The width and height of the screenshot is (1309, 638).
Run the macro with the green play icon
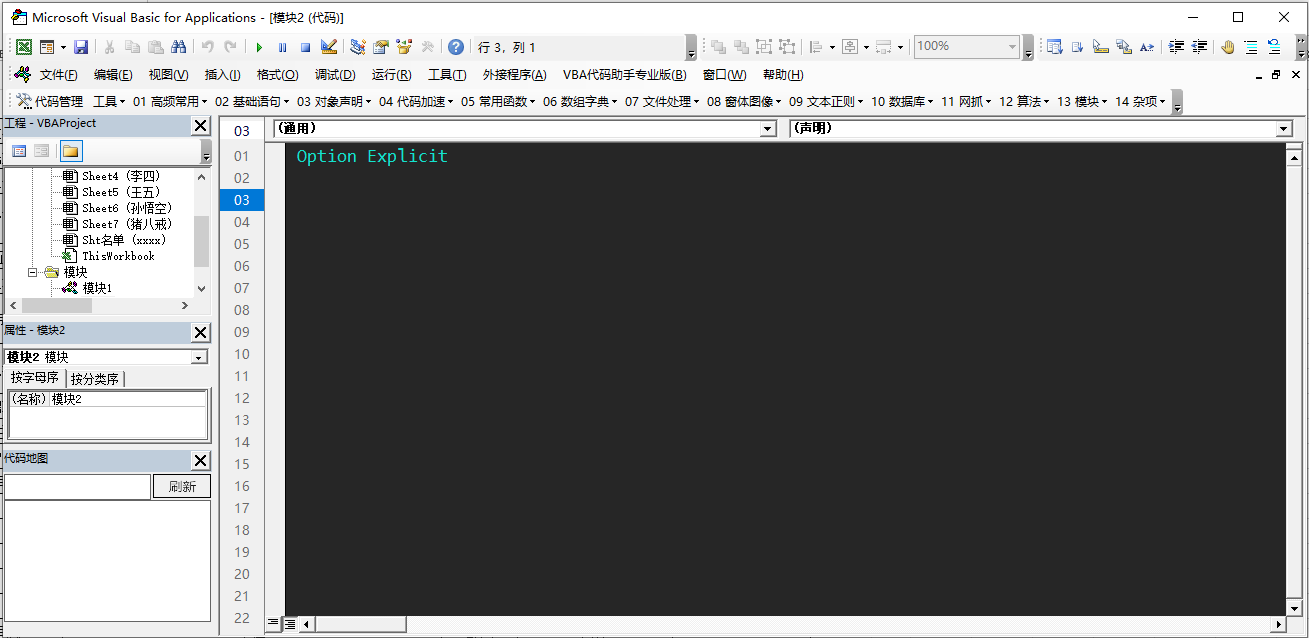259,47
